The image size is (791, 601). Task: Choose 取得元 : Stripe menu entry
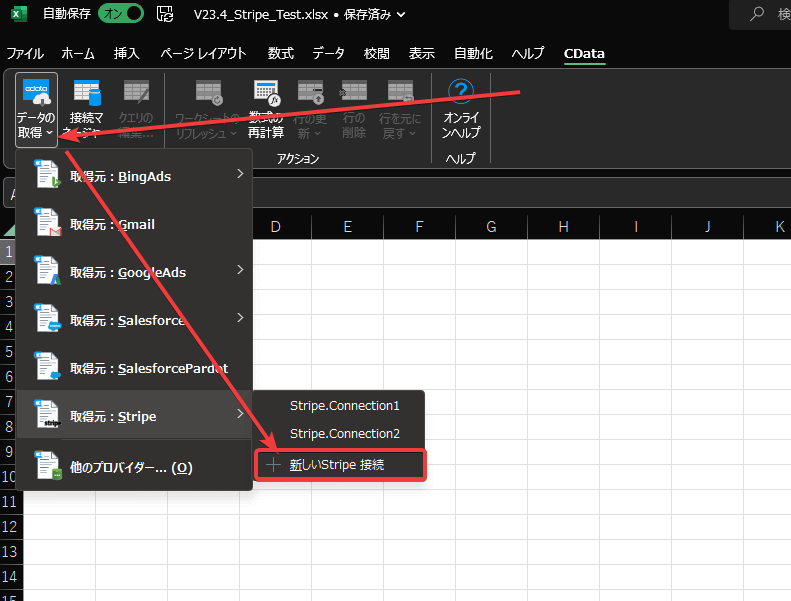pyautogui.click(x=134, y=415)
